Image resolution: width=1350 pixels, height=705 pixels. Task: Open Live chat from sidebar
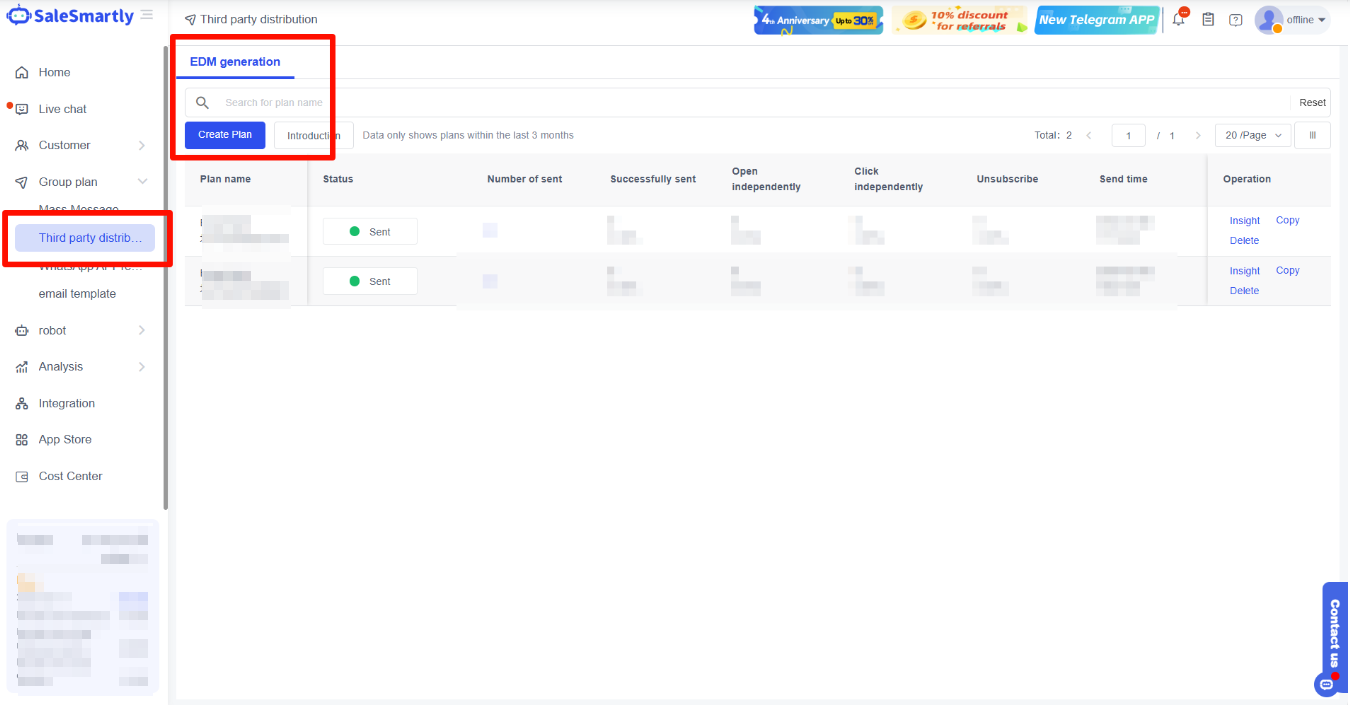[x=62, y=109]
